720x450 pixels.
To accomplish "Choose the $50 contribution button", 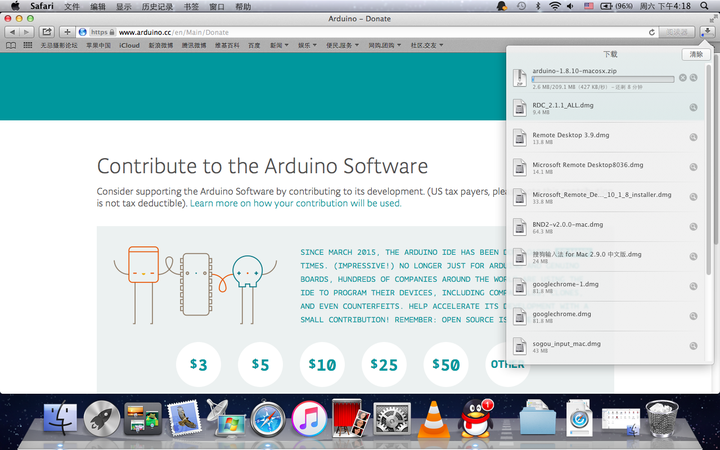I will (446, 365).
